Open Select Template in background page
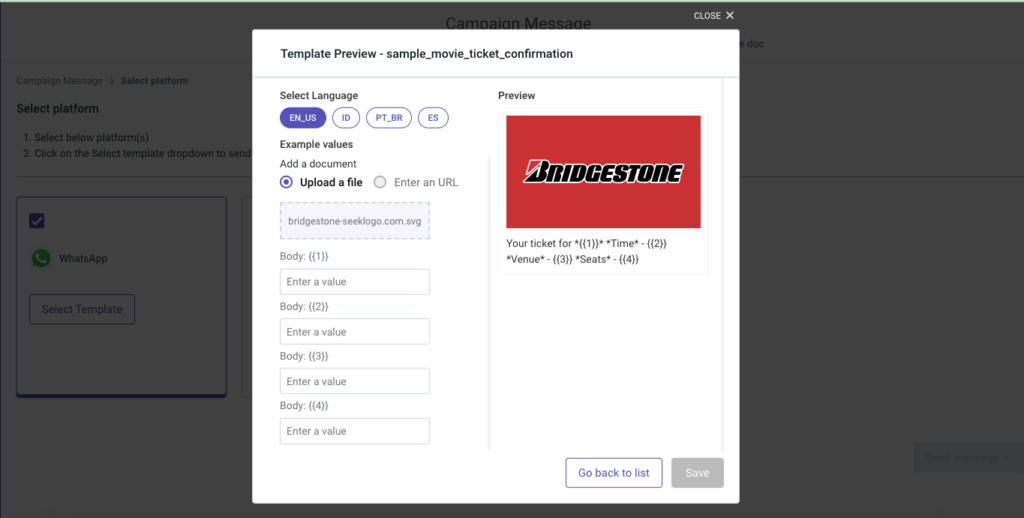This screenshot has width=1024, height=518. 82,309
